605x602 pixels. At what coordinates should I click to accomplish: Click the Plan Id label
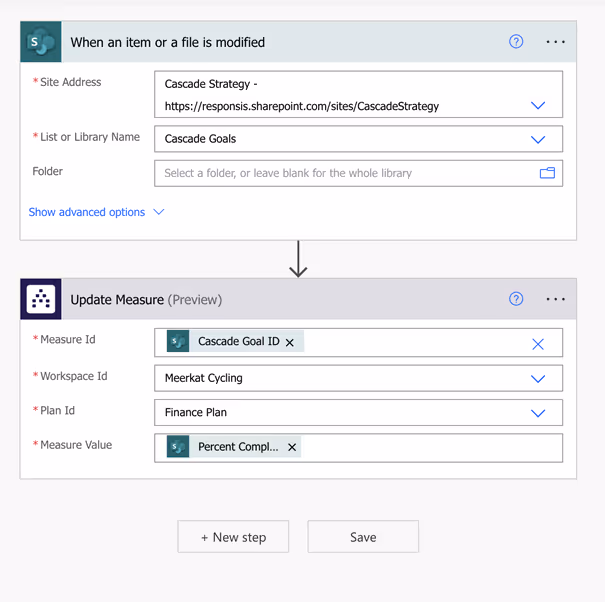pos(57,410)
